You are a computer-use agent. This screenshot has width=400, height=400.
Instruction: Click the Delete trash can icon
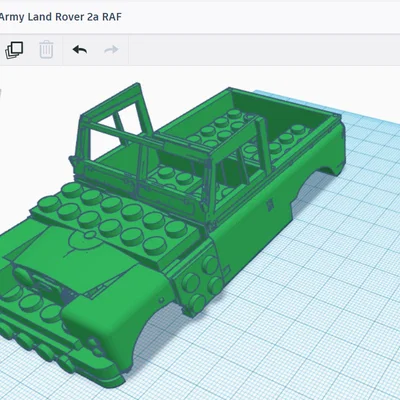46,50
